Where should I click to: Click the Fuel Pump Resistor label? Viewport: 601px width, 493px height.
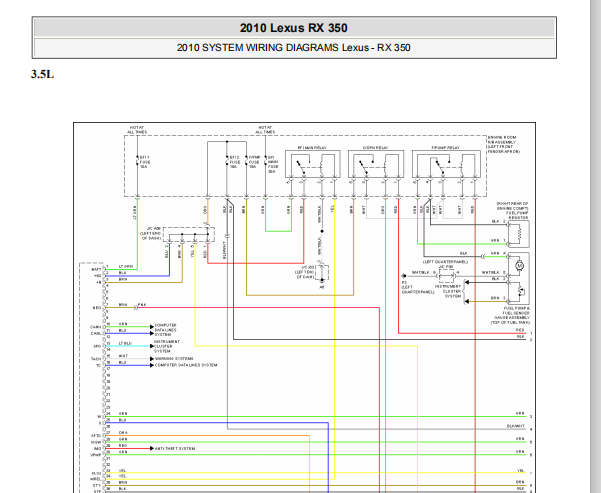[x=513, y=210]
